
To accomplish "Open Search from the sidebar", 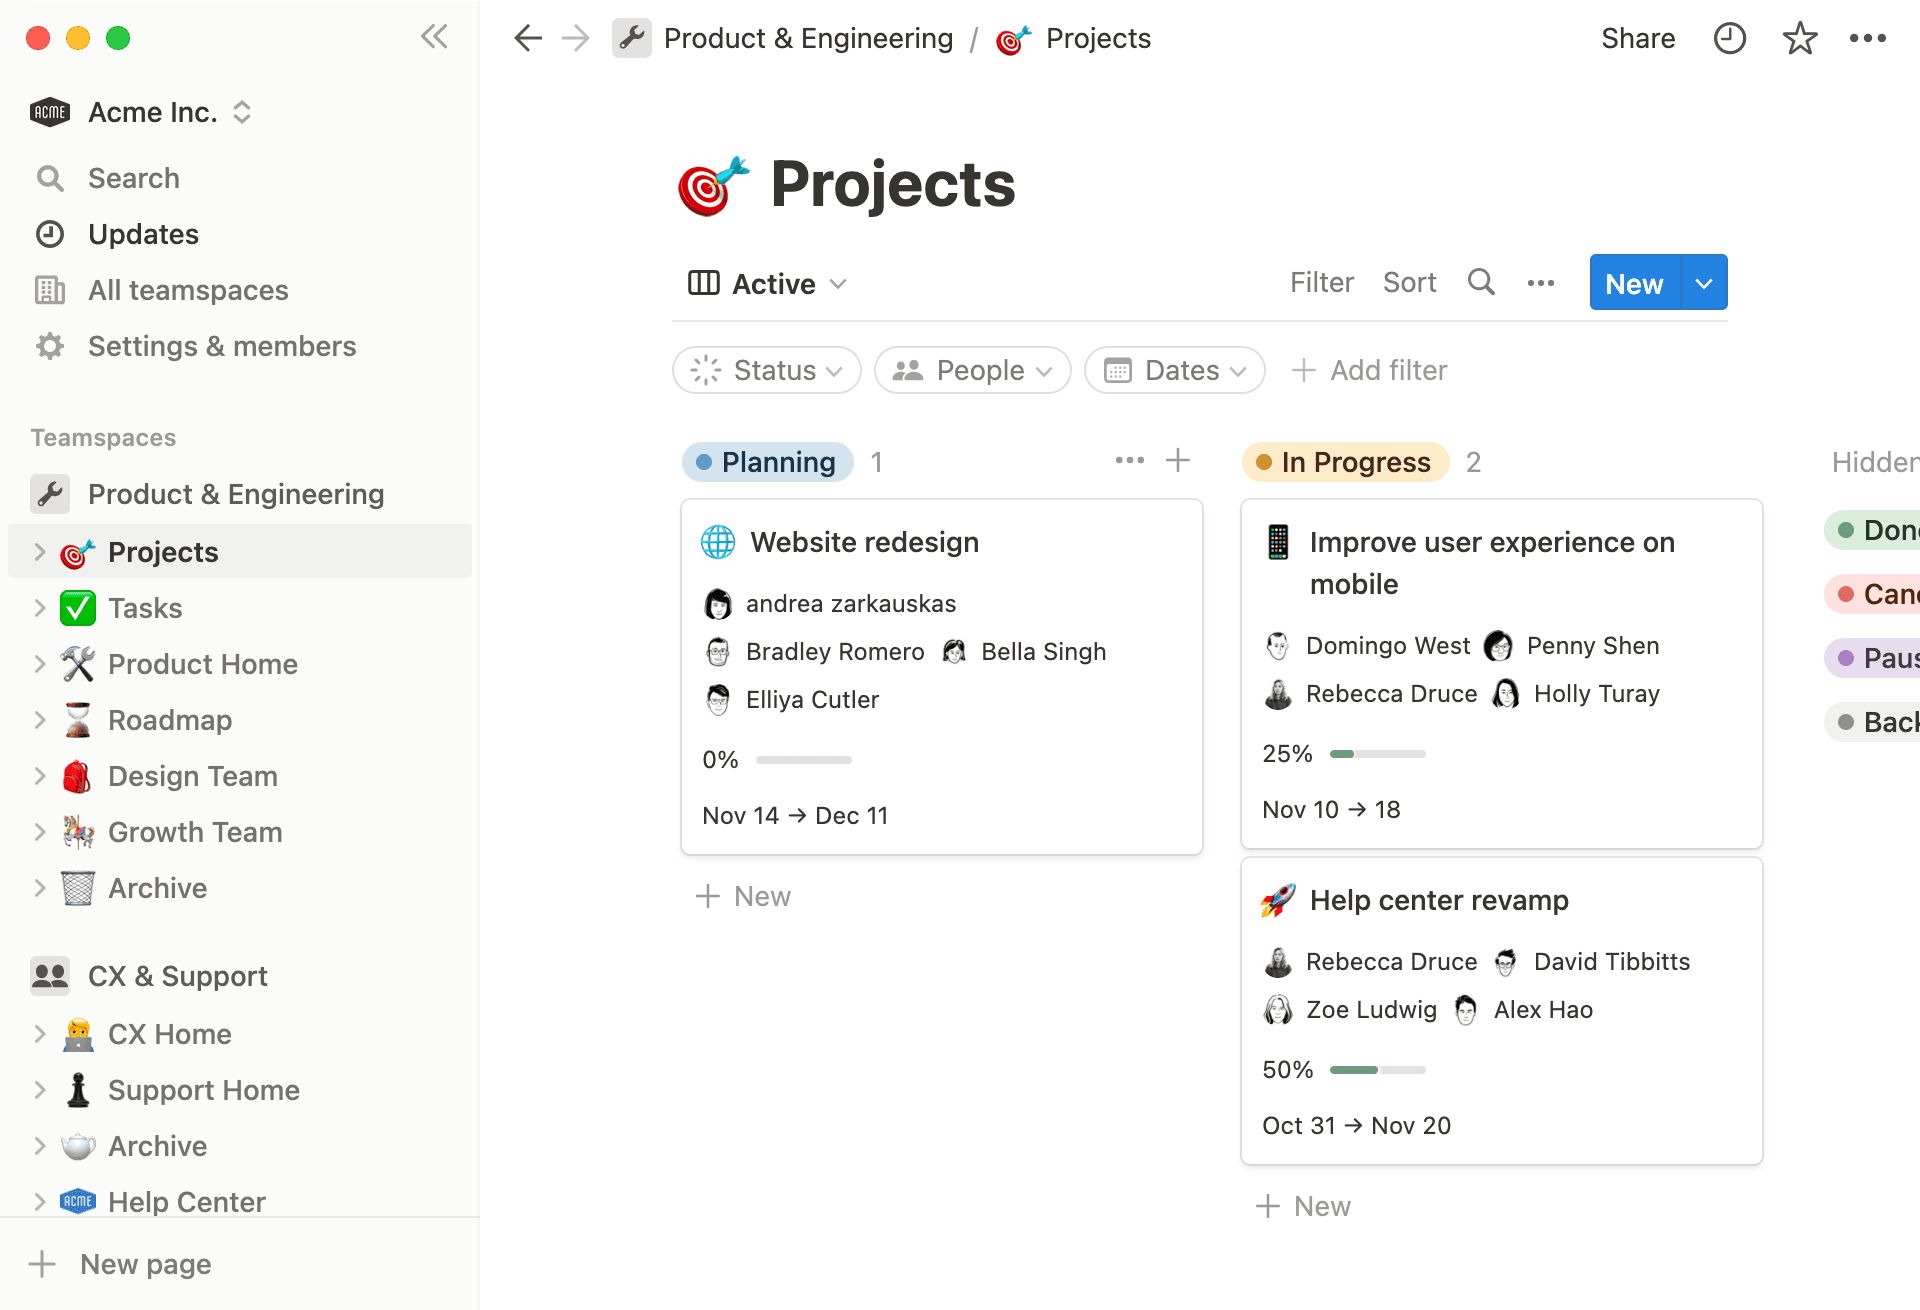I will point(134,177).
